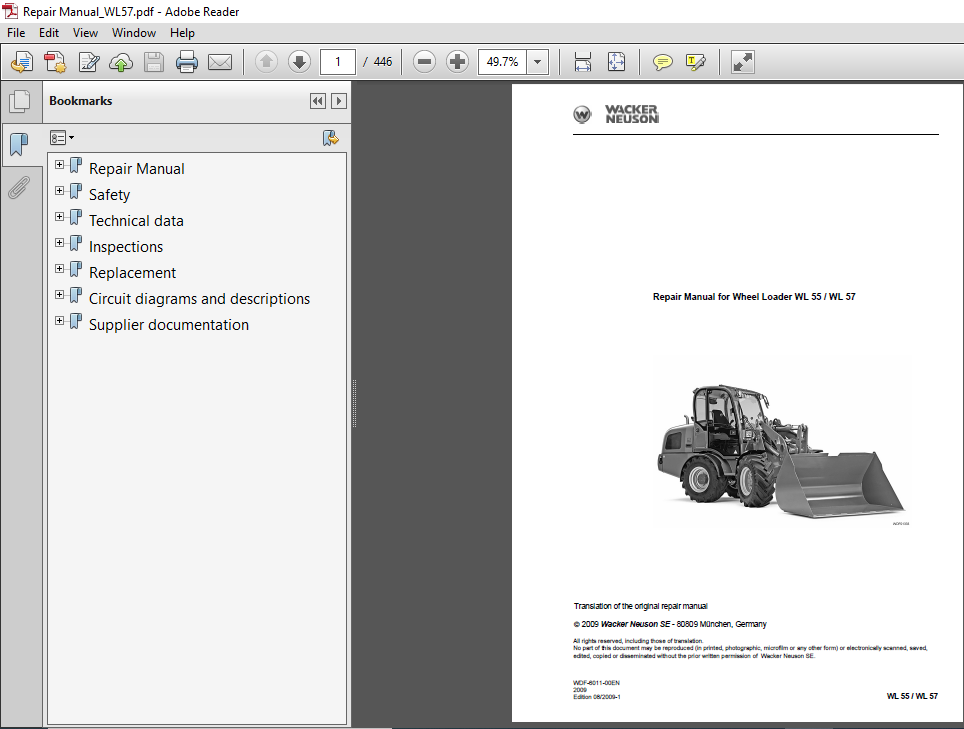Click the document title text on page
This screenshot has width=964, height=729.
[x=754, y=297]
